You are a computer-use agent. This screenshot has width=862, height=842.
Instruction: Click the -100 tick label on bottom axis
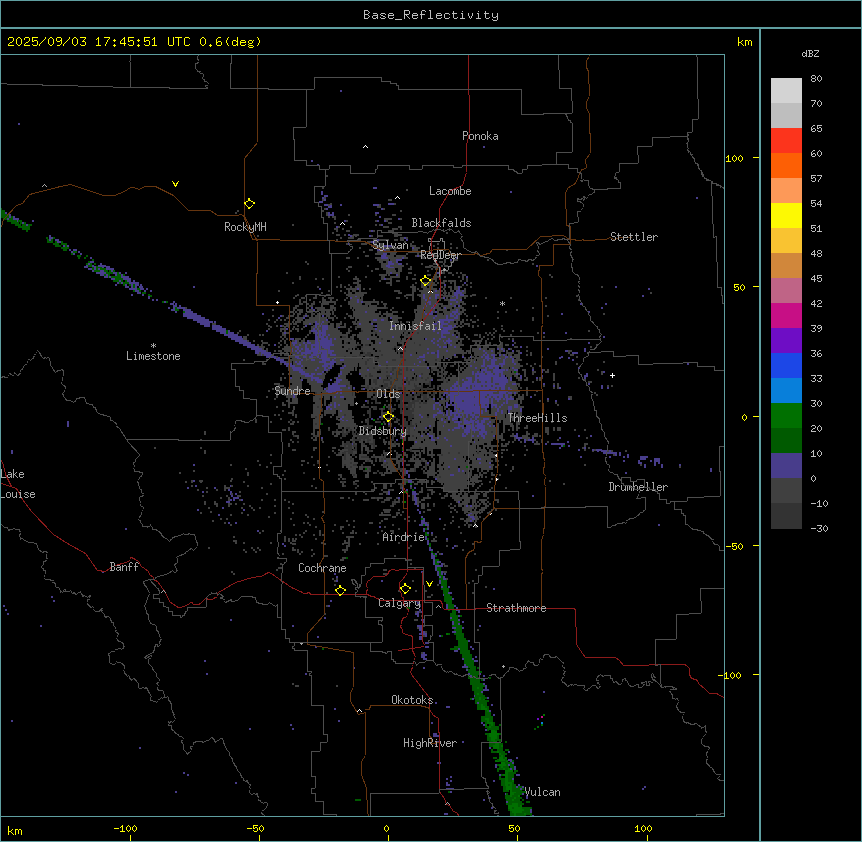tap(126, 828)
